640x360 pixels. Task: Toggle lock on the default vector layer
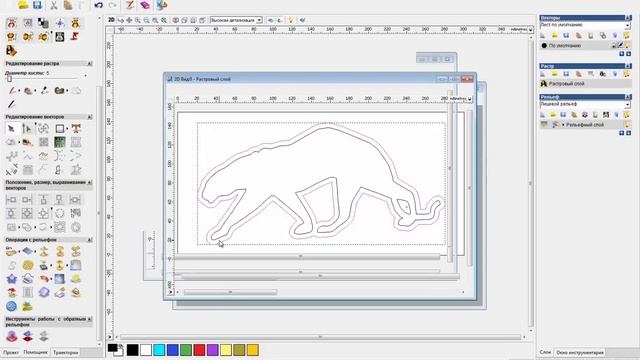(x=614, y=46)
